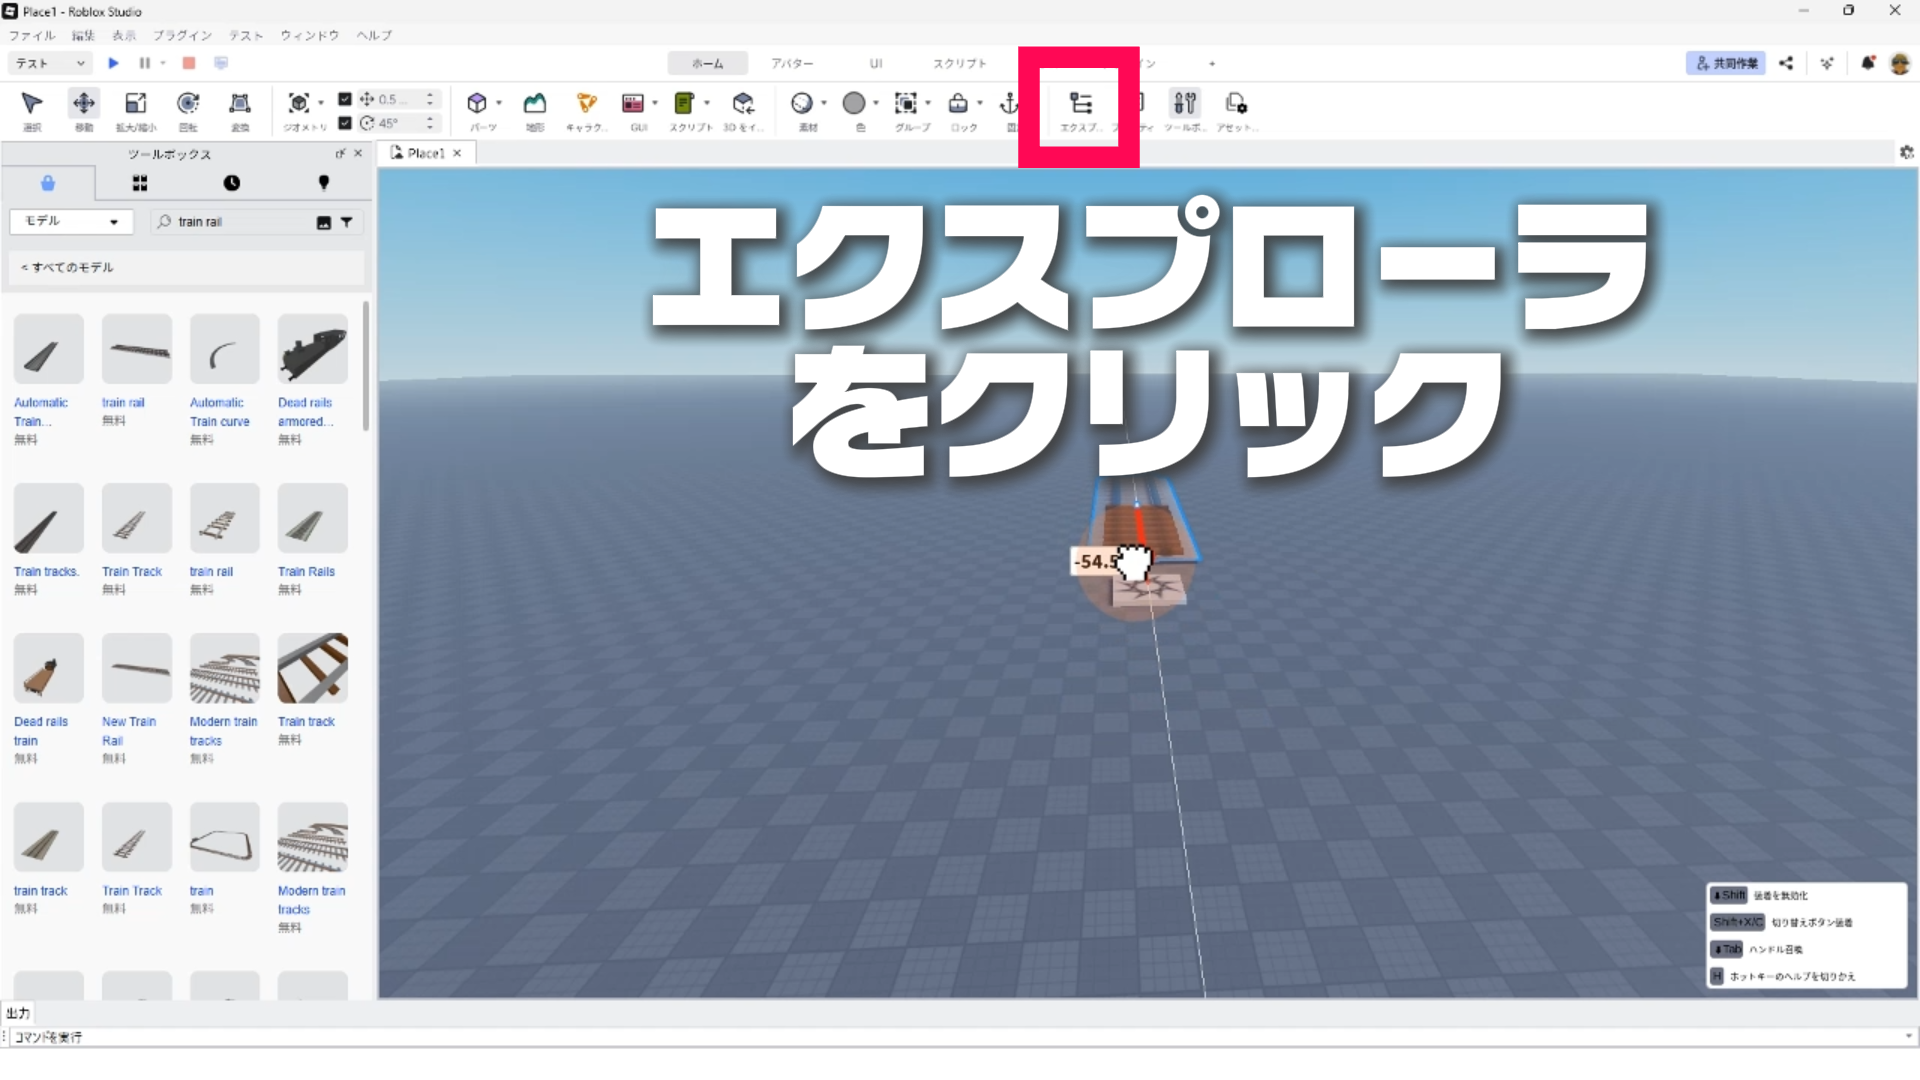This screenshot has height=1080, width=1920.
Task: Click the 共同作業 collaborate button
Action: point(1725,63)
